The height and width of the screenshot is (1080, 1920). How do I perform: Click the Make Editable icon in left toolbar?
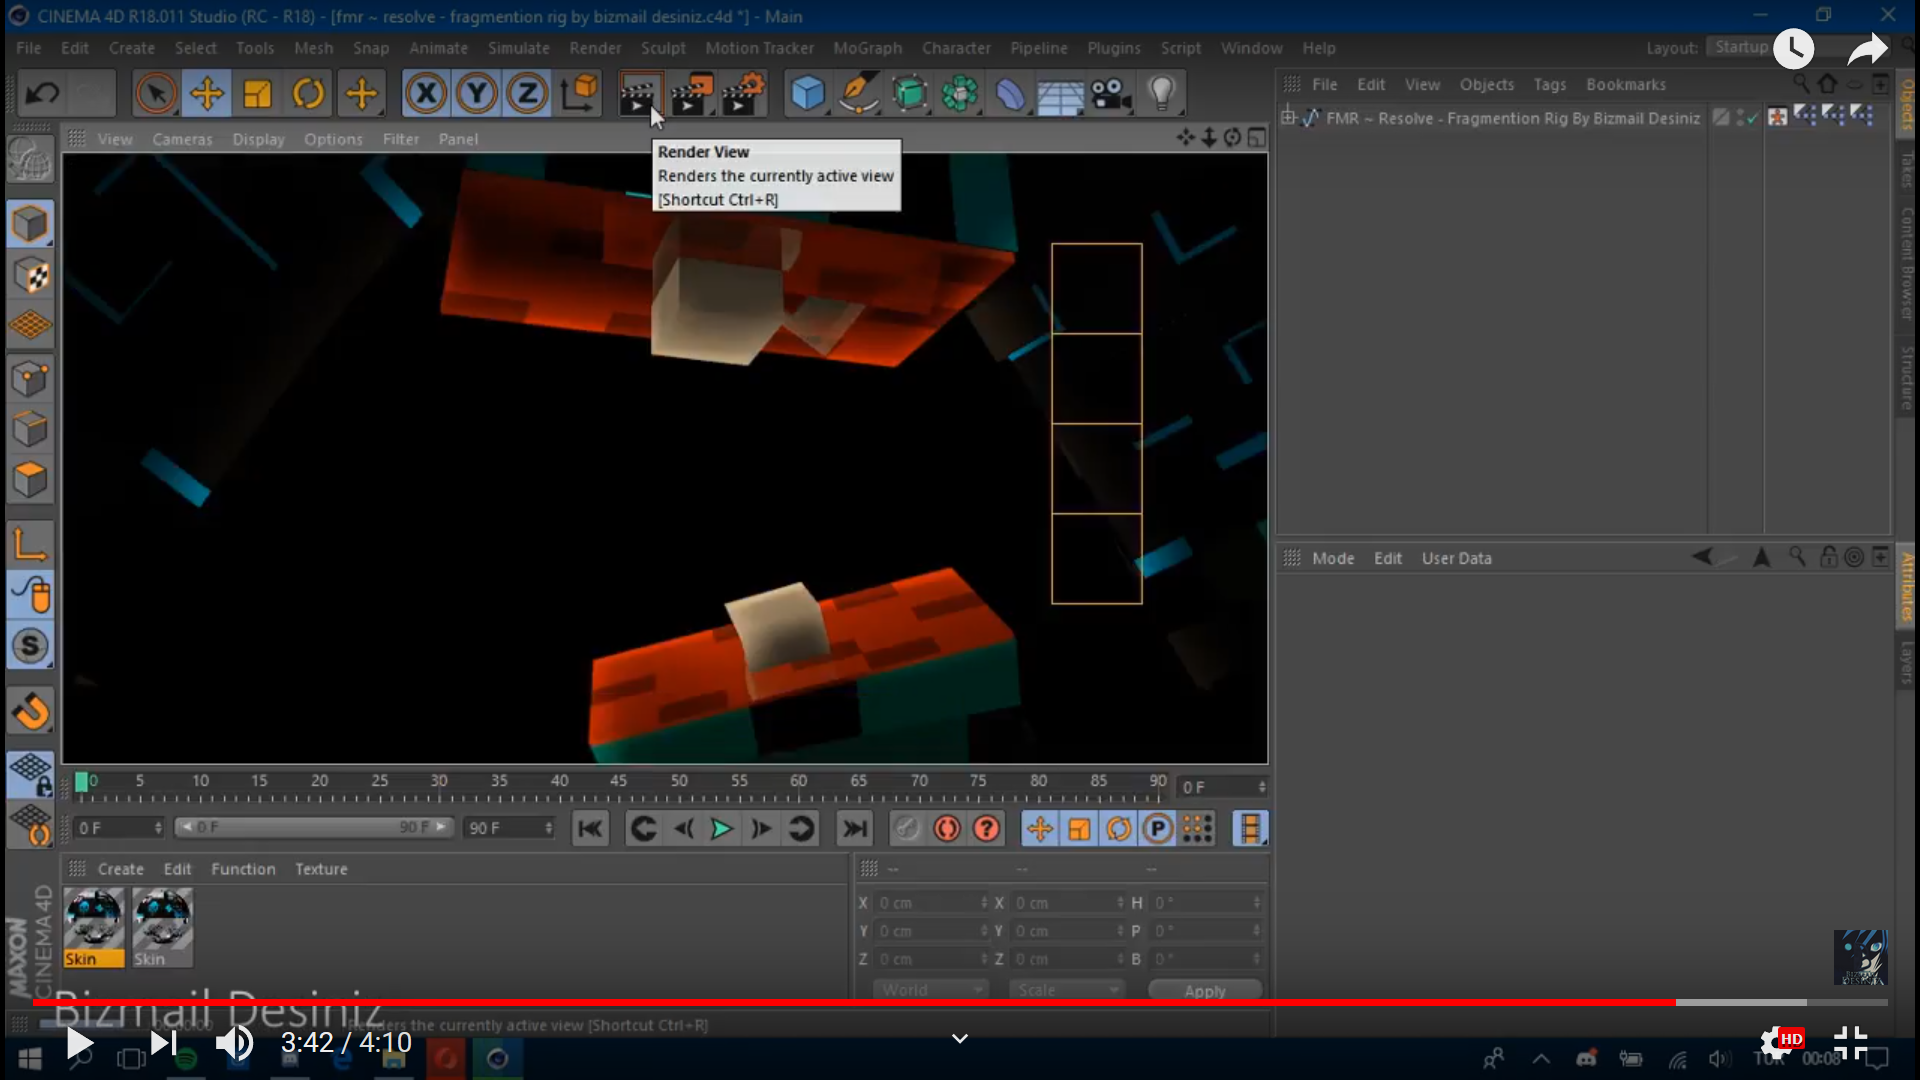coord(30,160)
